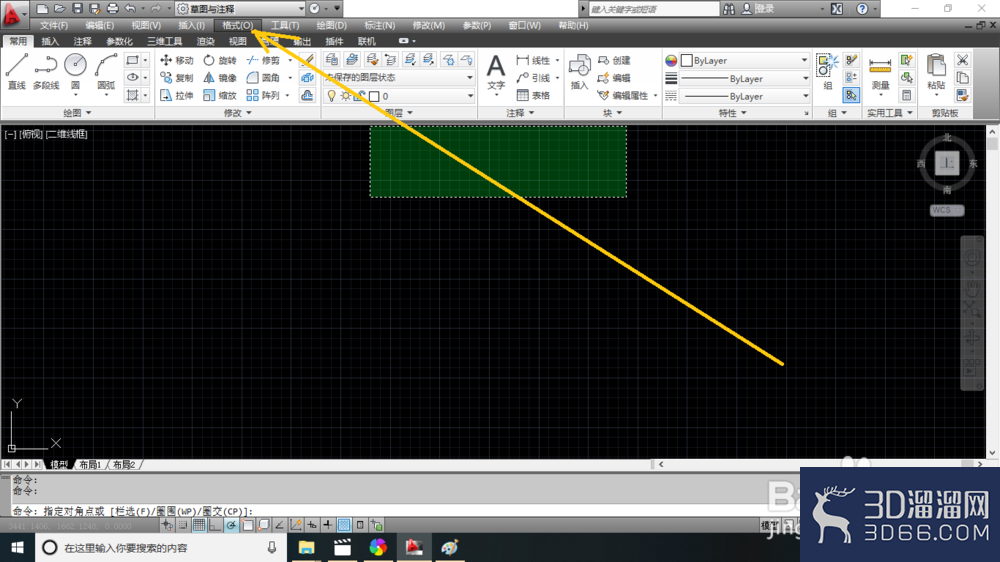
Task: Toggle grid display in the status bar
Action: (x=200, y=525)
